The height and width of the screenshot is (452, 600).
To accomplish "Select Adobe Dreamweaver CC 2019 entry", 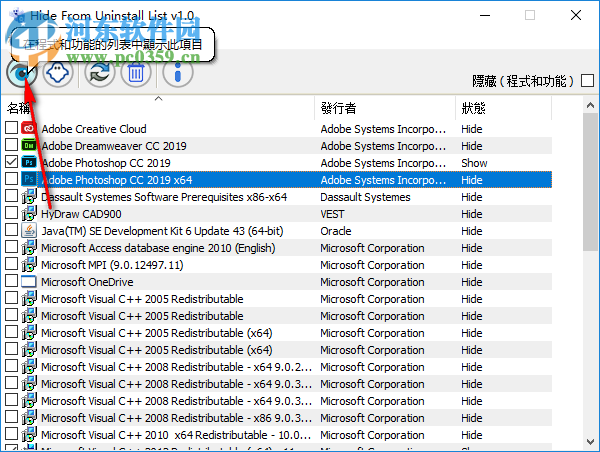I will [x=277, y=146].
